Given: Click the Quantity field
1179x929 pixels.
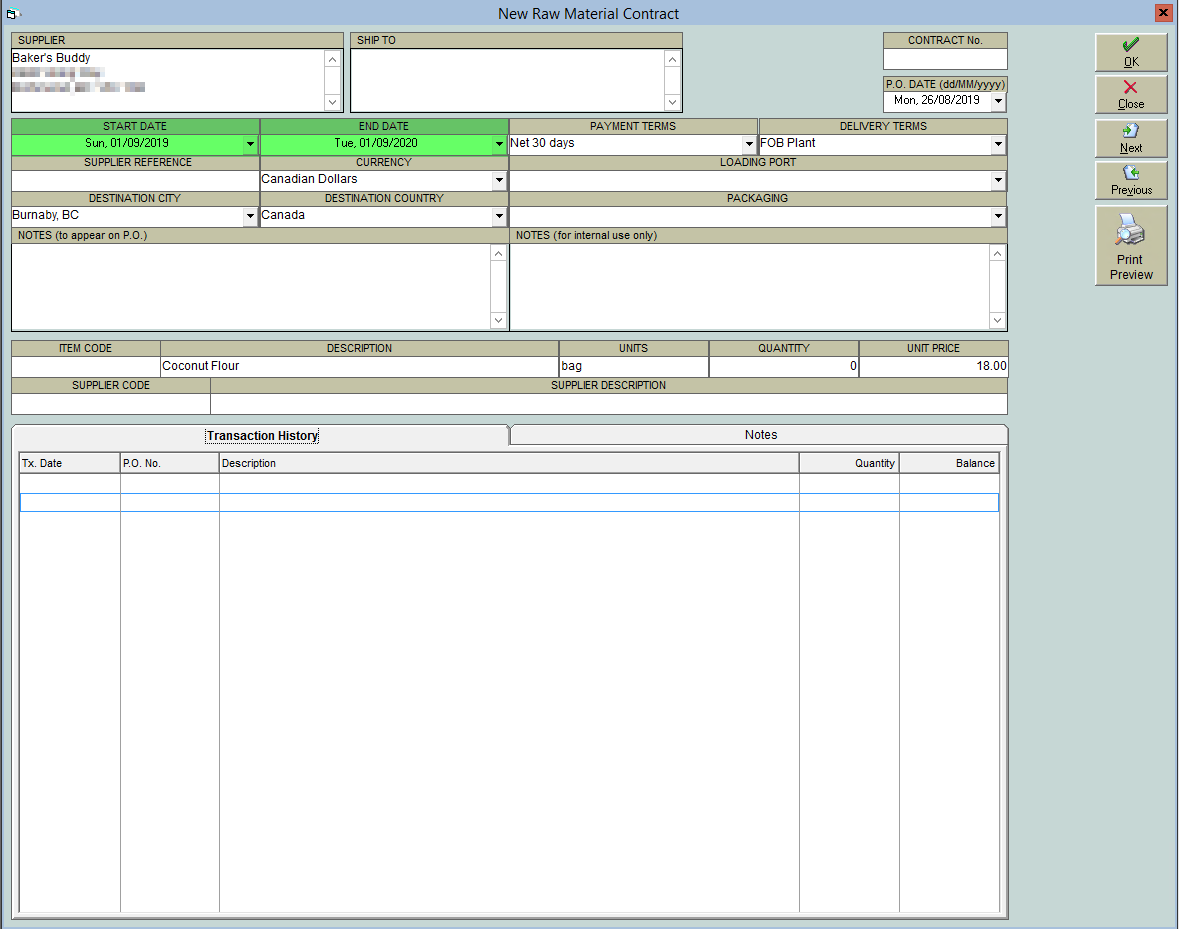Looking at the screenshot, I should [783, 367].
